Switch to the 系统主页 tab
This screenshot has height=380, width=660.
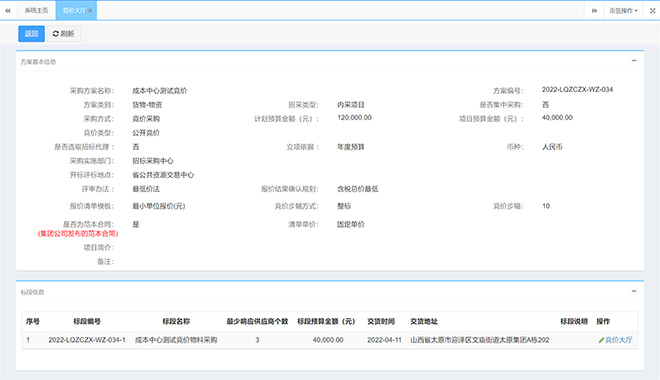pyautogui.click(x=36, y=11)
